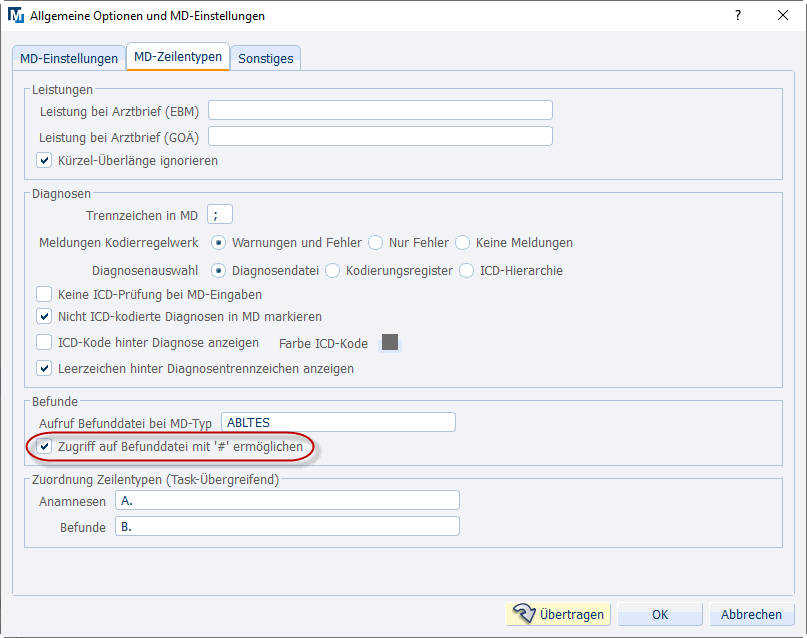
Task: Choose Kodierungsregister for Diagnosenauswahl
Action: [x=332, y=271]
